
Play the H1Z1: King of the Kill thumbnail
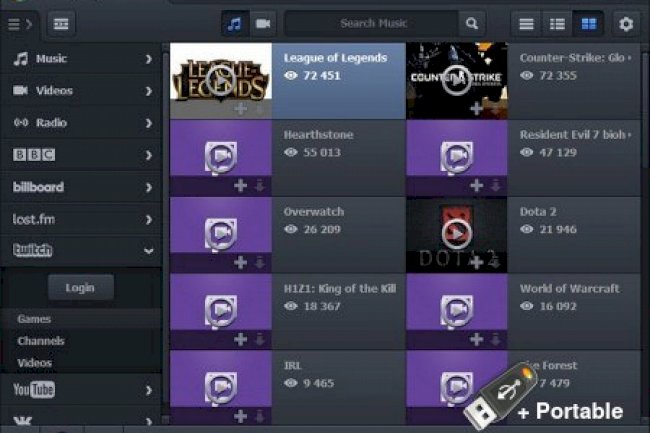[221, 311]
